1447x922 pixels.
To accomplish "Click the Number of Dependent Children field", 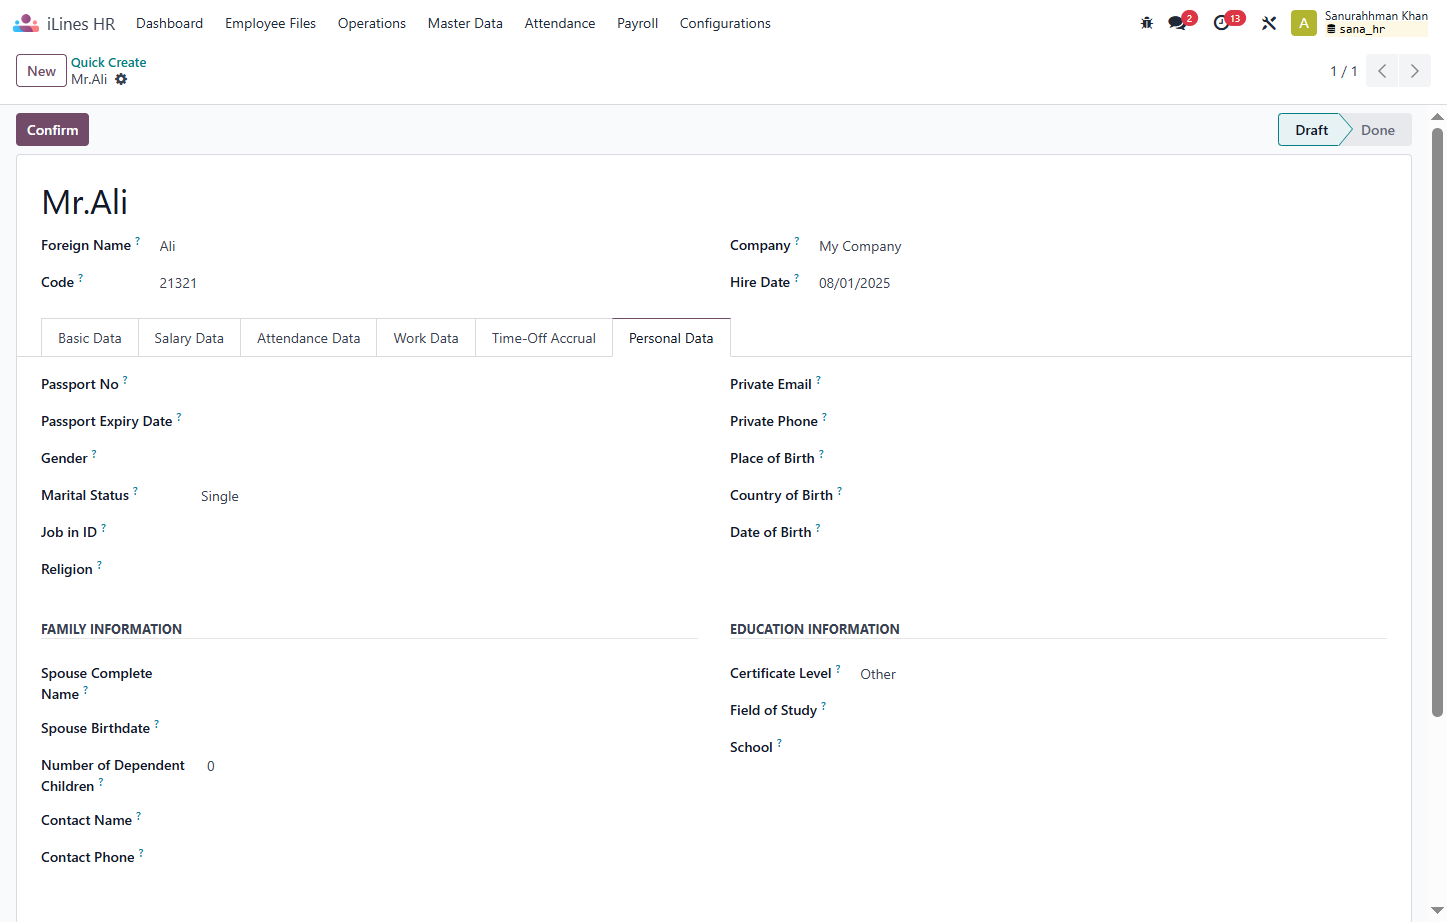I will coord(452,766).
